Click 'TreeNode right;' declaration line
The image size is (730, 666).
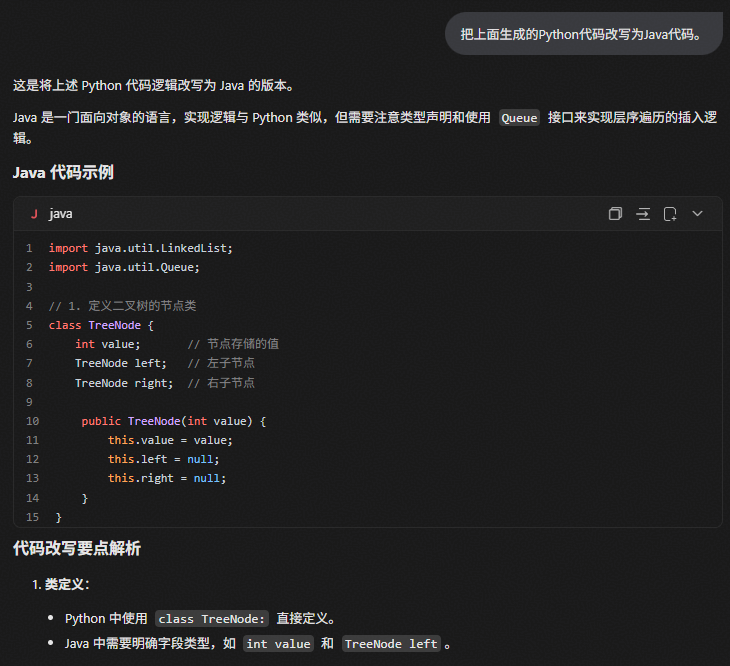tap(124, 383)
